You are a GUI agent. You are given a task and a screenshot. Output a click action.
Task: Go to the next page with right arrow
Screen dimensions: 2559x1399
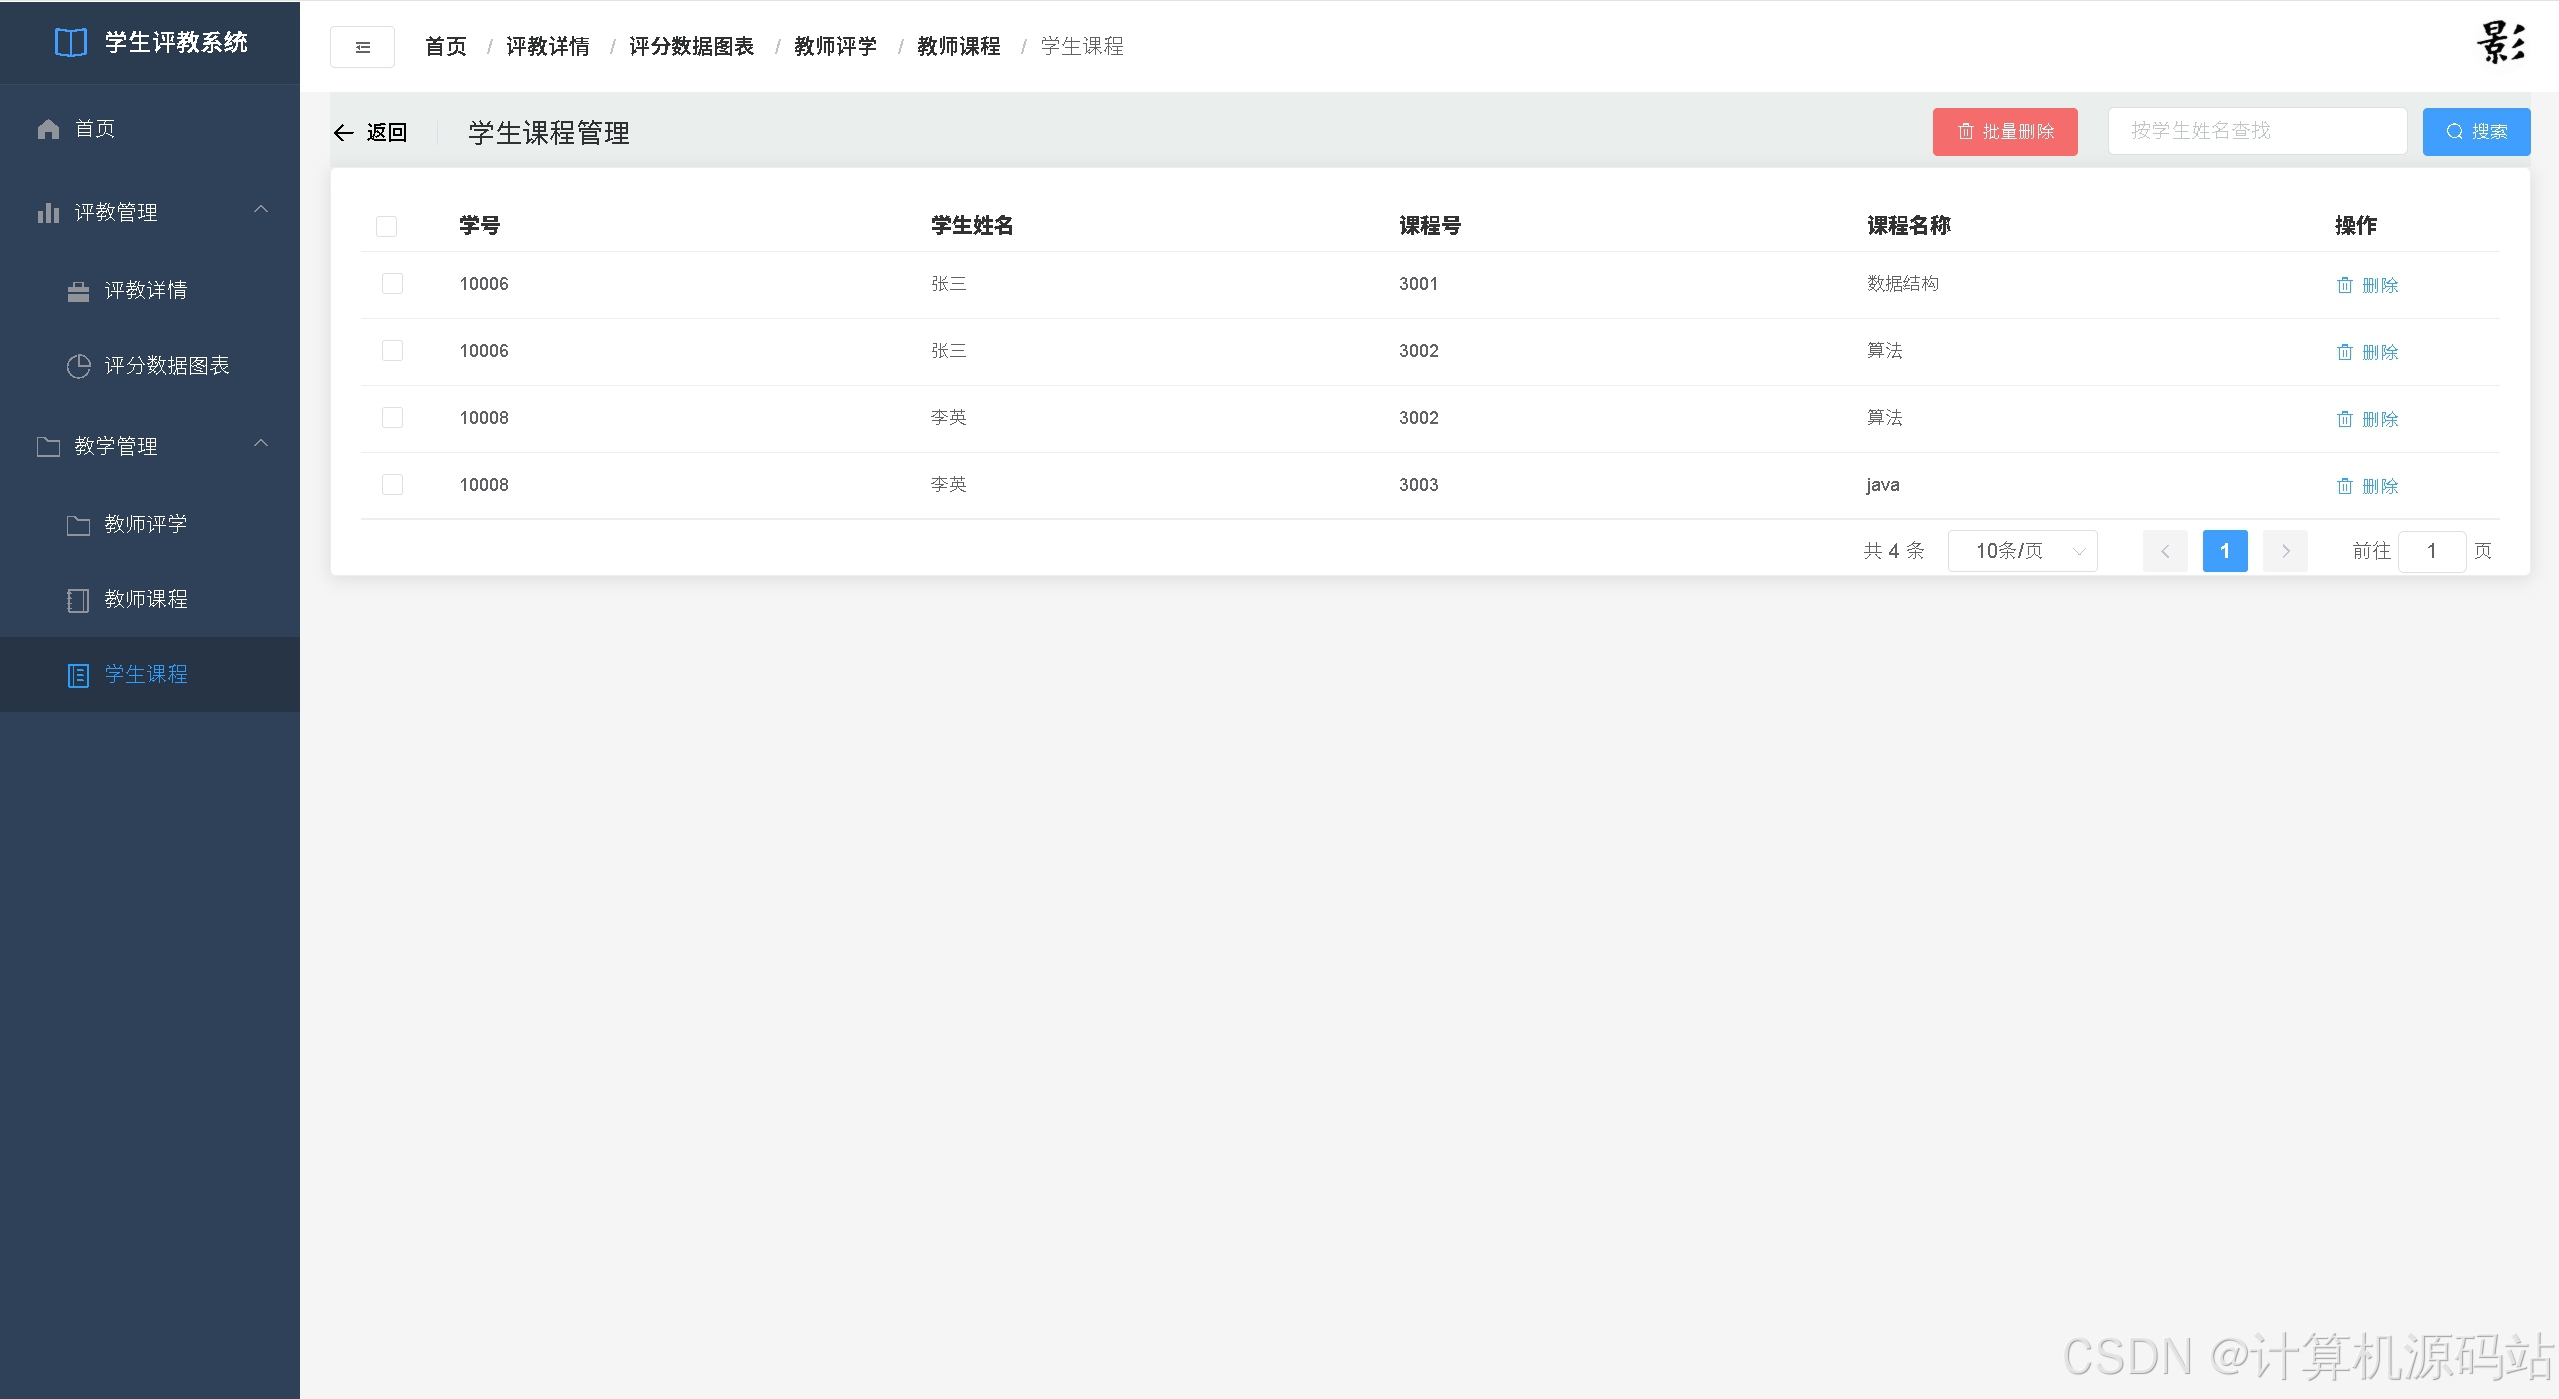(x=2285, y=551)
